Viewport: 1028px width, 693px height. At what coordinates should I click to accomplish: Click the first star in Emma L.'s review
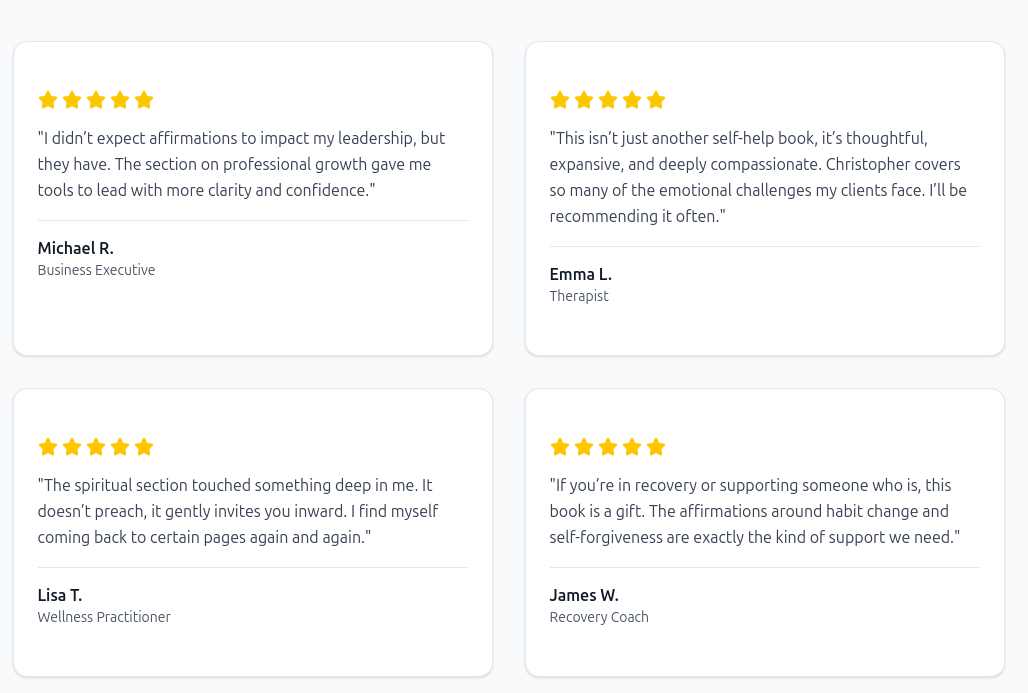tap(560, 100)
